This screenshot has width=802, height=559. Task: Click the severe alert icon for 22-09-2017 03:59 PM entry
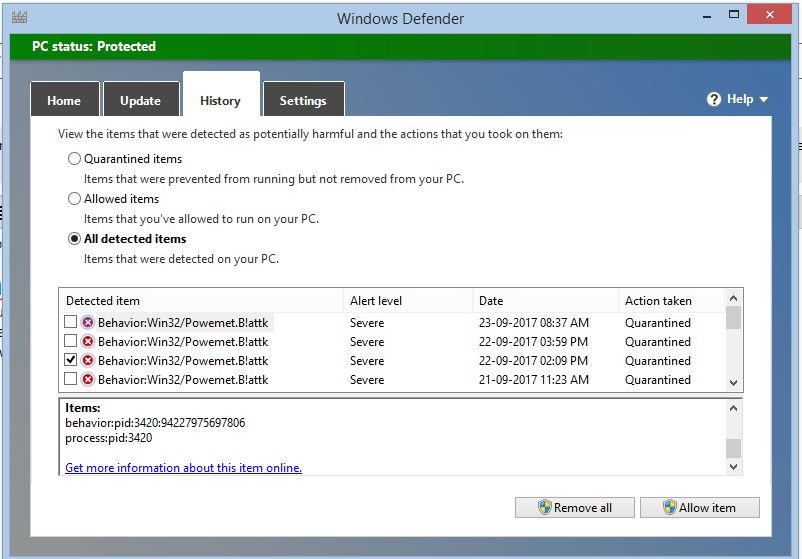(88, 342)
